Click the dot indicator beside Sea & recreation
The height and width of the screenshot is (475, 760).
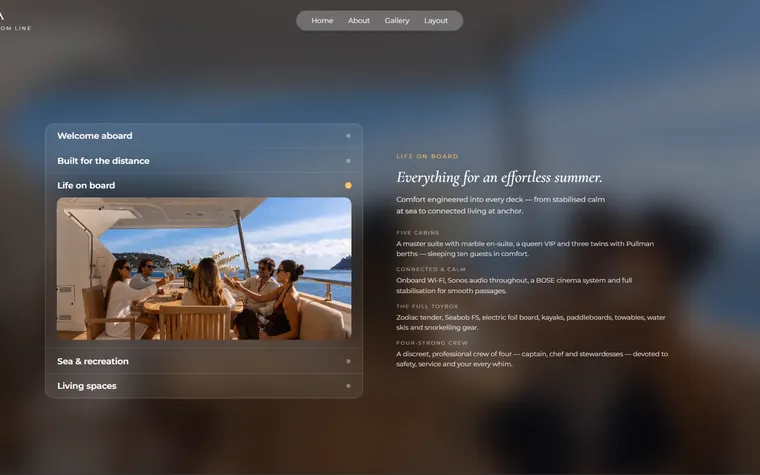pyautogui.click(x=348, y=362)
